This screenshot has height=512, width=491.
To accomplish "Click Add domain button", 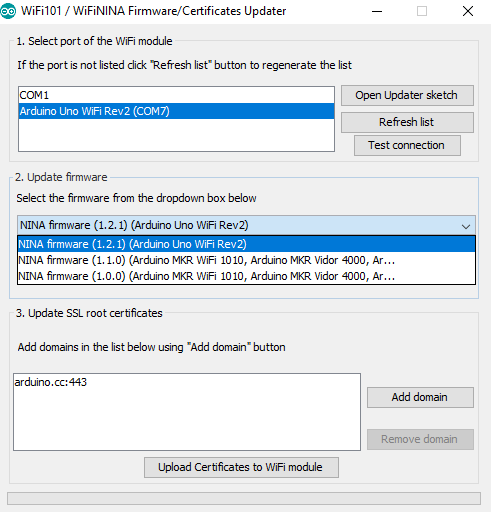I will pos(420,397).
